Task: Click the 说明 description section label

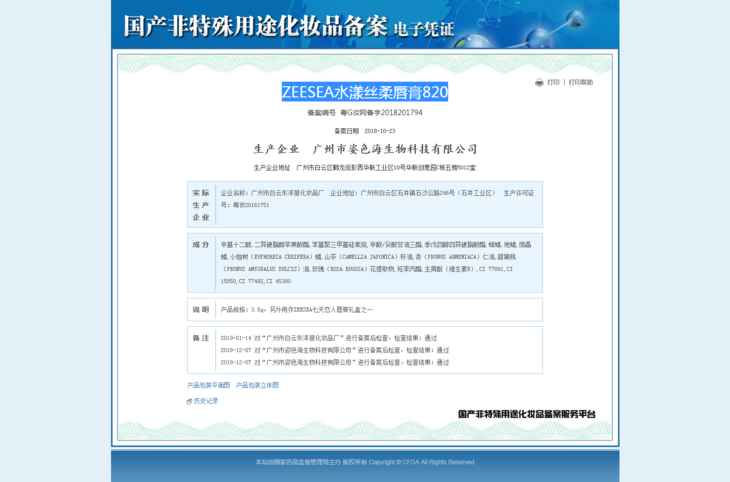Action: tap(201, 310)
